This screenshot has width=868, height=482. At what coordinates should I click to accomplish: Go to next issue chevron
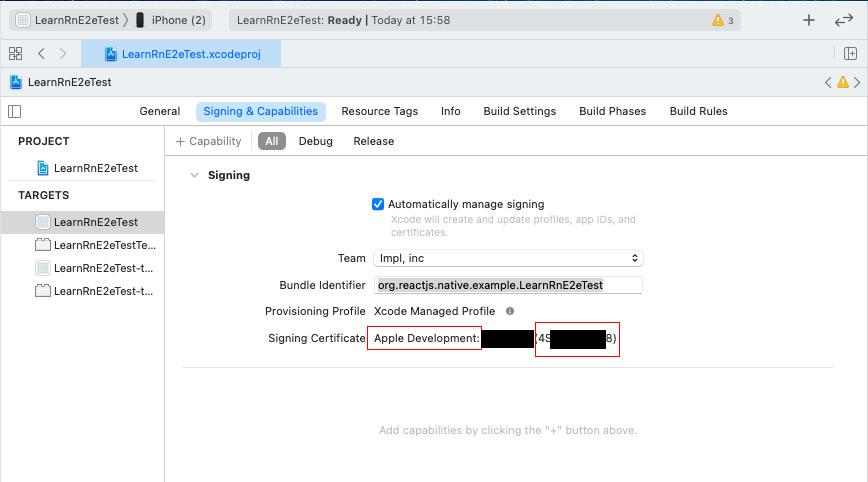point(857,82)
